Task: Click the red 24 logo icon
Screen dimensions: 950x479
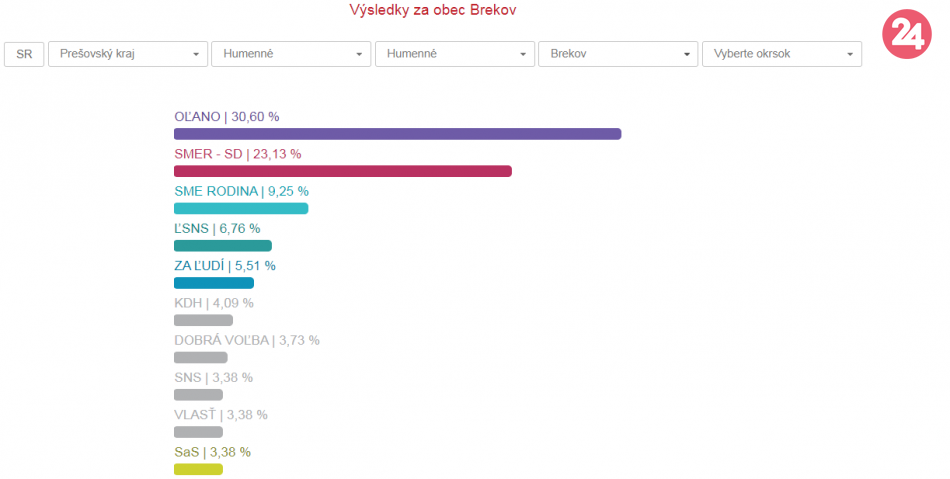Action: pyautogui.click(x=907, y=35)
